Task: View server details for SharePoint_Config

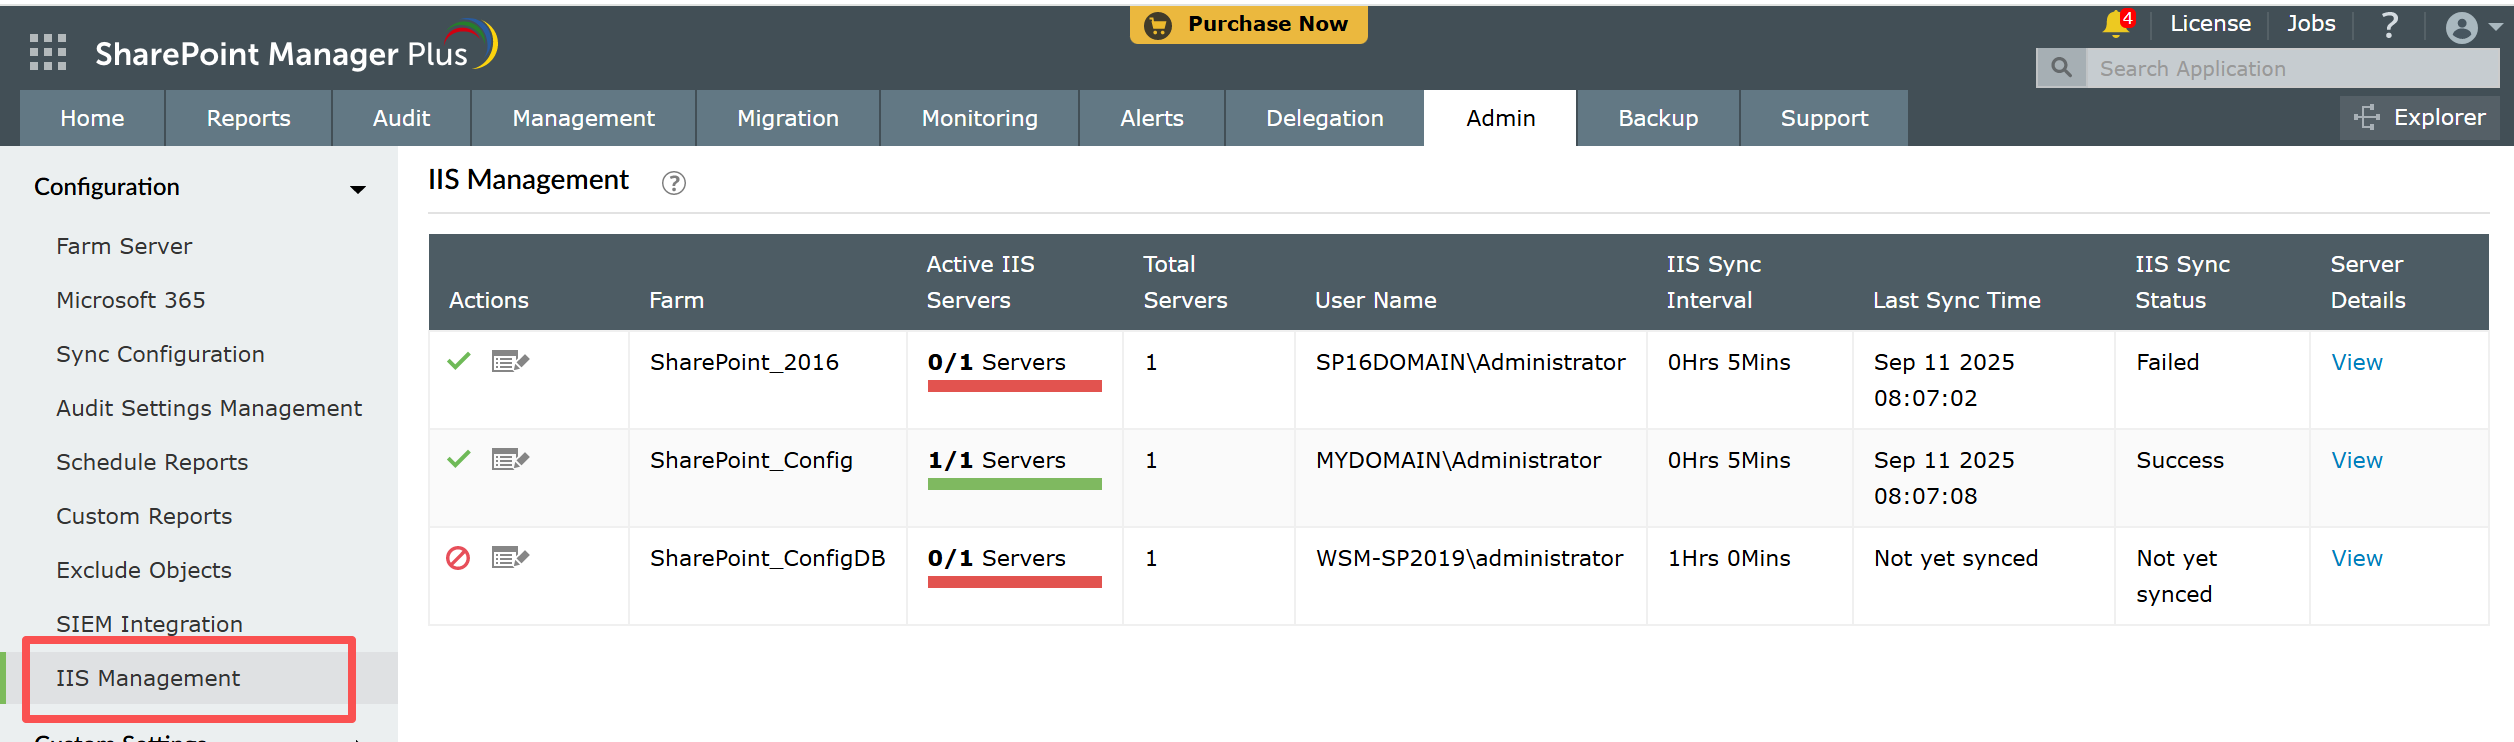Action: pyautogui.click(x=2356, y=460)
